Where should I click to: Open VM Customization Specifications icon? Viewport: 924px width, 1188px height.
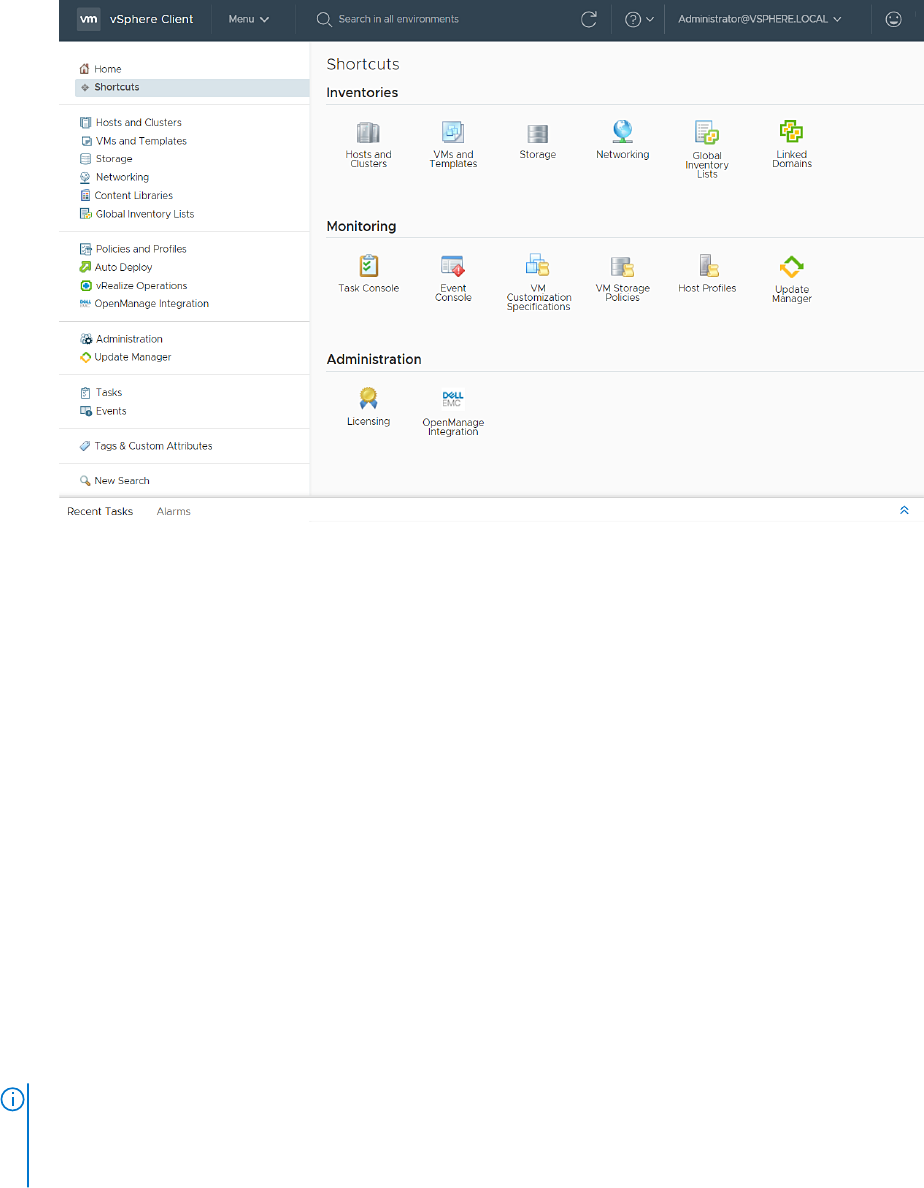(x=538, y=265)
